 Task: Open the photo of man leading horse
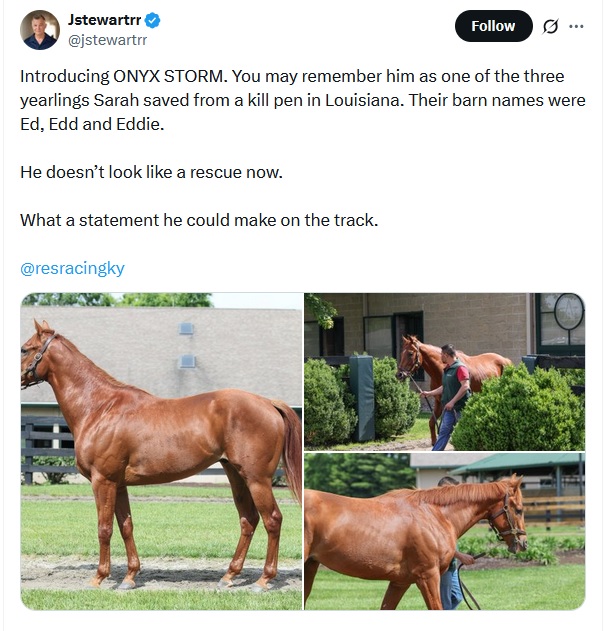click(x=444, y=371)
